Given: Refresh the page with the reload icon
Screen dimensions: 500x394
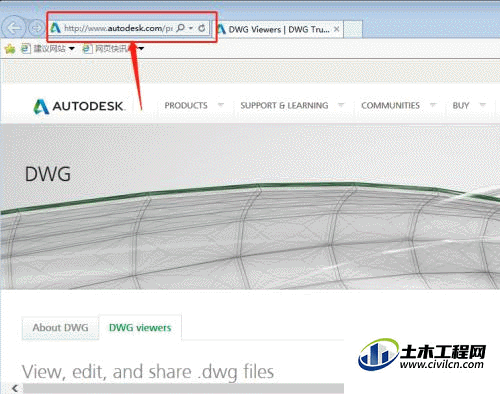Looking at the screenshot, I should (x=202, y=28).
